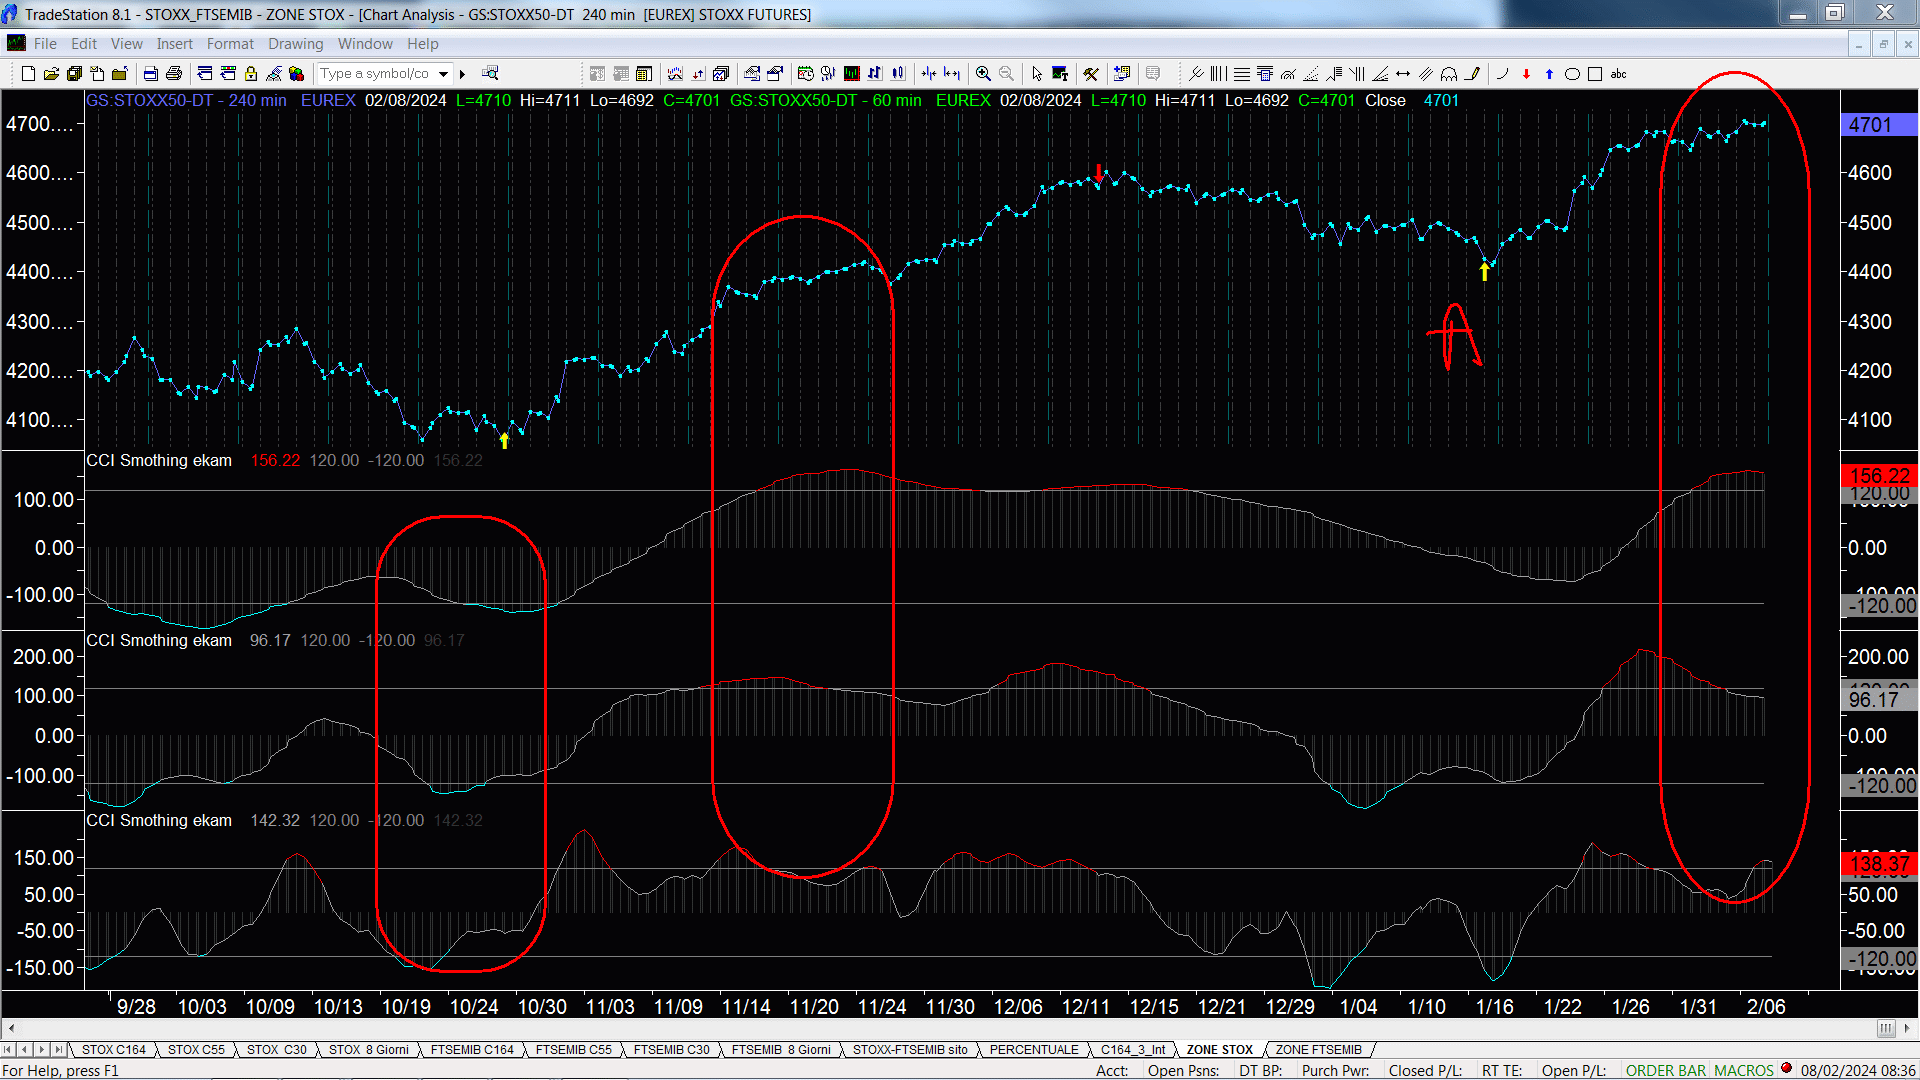This screenshot has height=1080, width=1920.
Task: Click the command line run arrow
Action: (462, 73)
